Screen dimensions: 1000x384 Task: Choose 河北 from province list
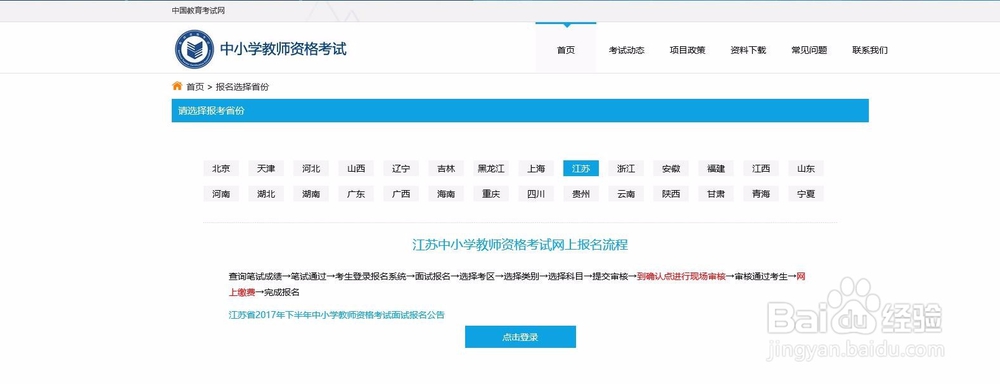(x=311, y=168)
